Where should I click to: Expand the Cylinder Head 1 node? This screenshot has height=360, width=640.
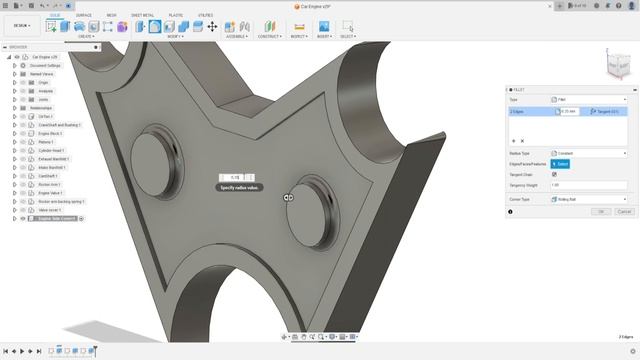[15, 151]
